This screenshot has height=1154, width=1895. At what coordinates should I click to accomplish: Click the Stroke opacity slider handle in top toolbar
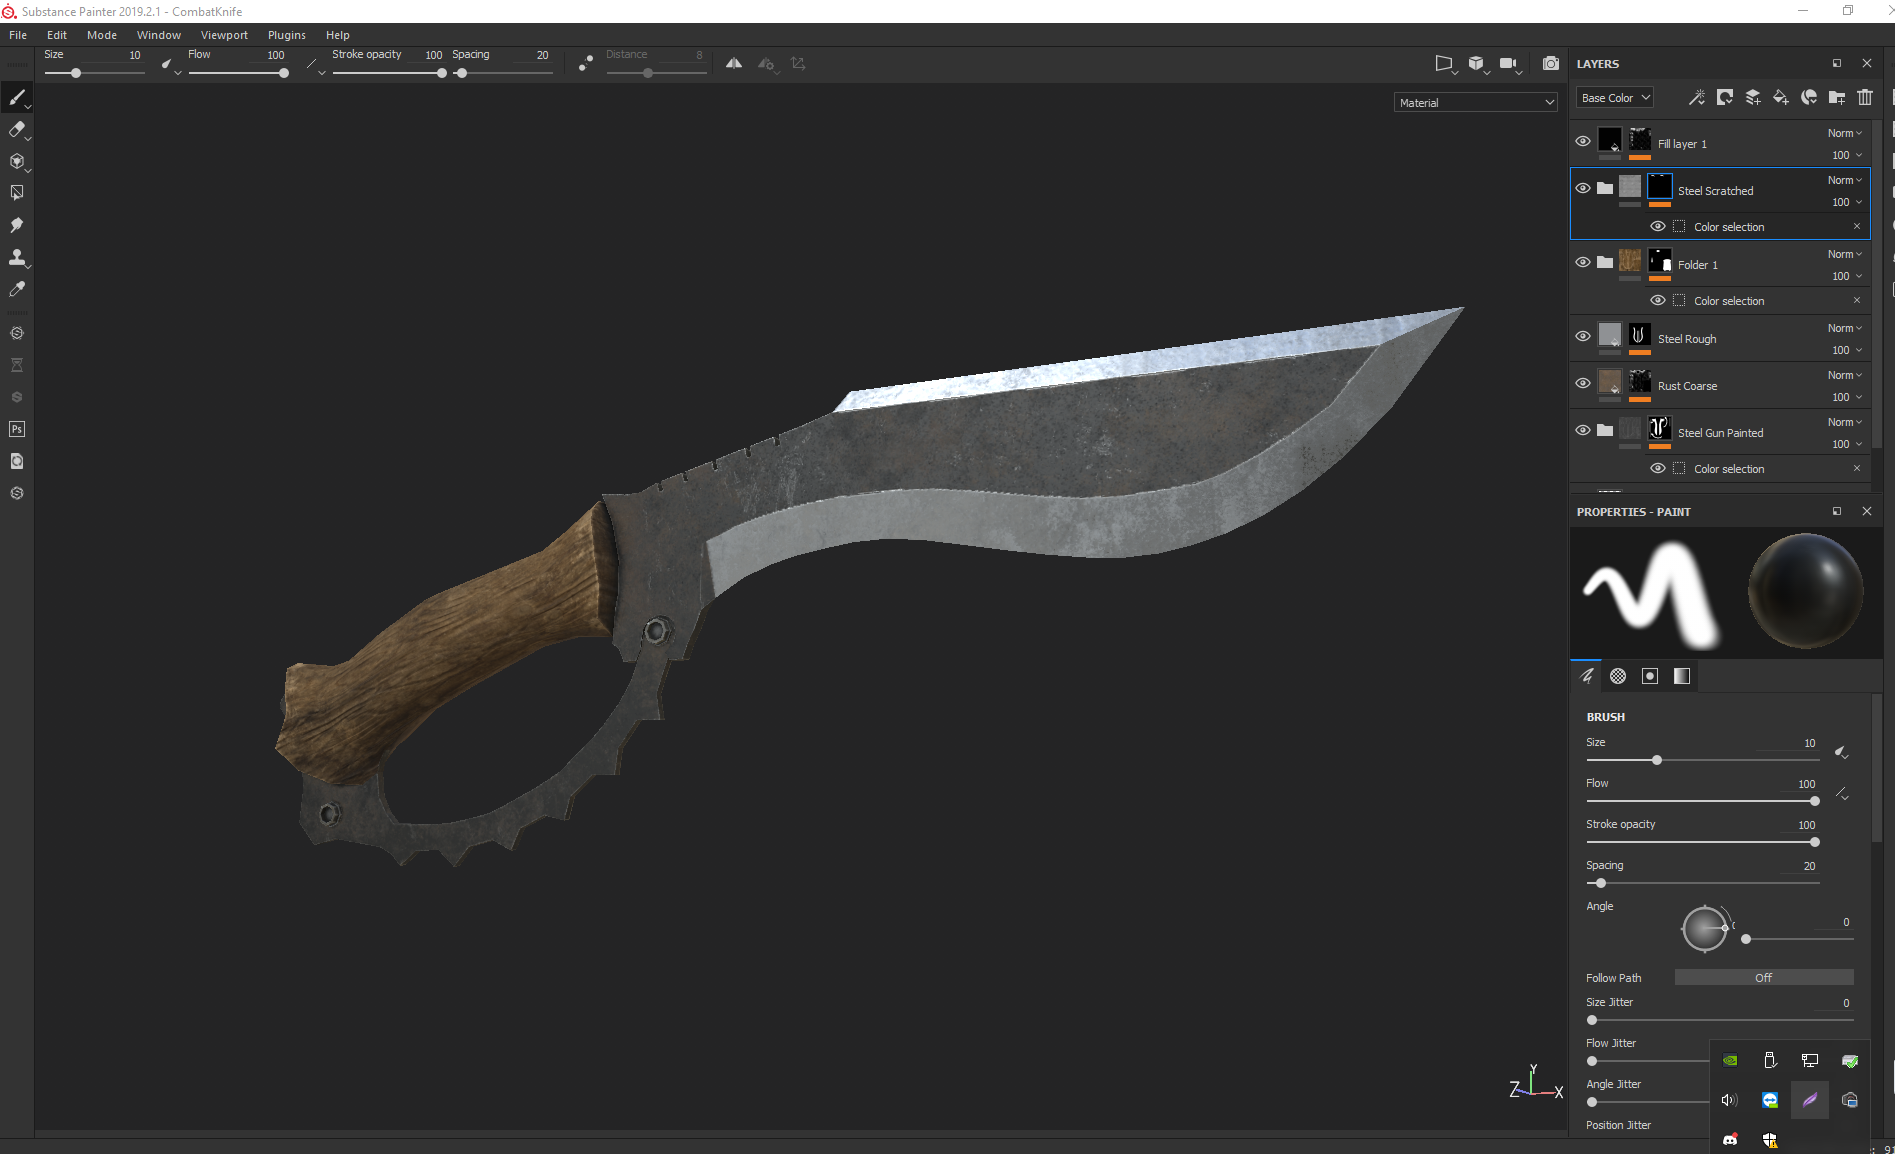click(x=442, y=73)
